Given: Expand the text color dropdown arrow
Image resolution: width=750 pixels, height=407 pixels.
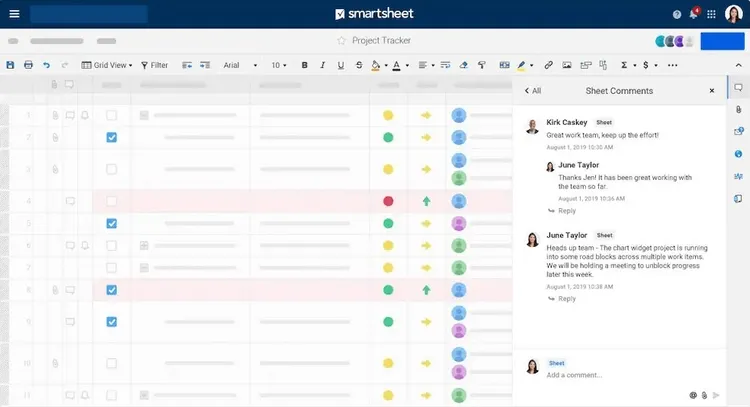Looking at the screenshot, I should 407,66.
